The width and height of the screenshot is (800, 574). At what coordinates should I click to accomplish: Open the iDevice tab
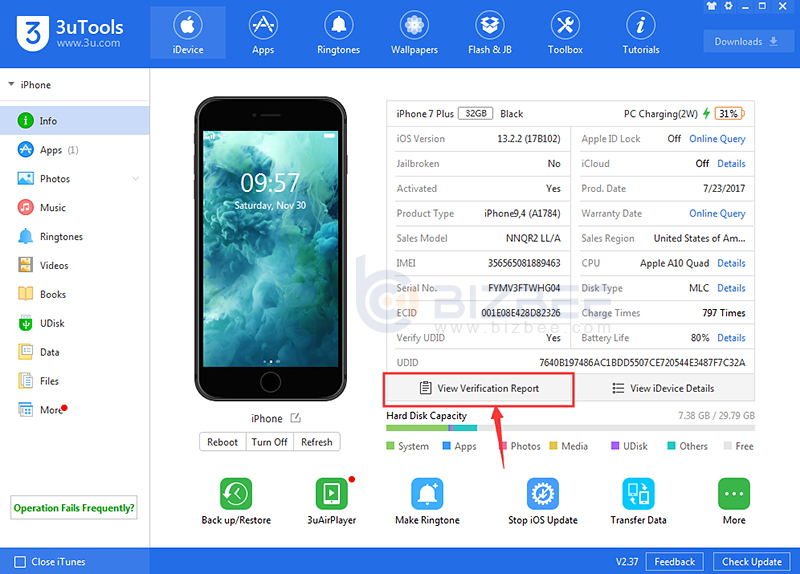point(188,33)
